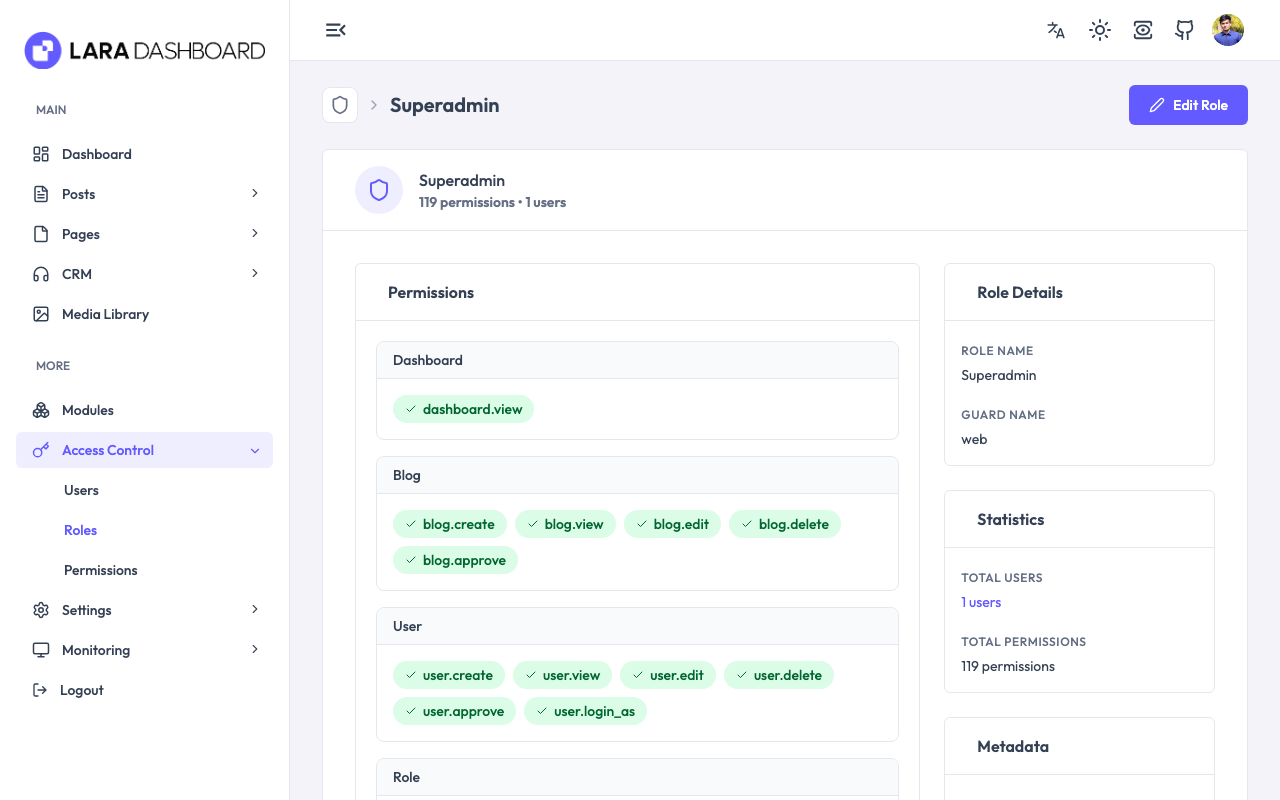Viewport: 1280px width, 800px height.
Task: Click the shield breadcrumb icon for Roles
Action: [340, 105]
